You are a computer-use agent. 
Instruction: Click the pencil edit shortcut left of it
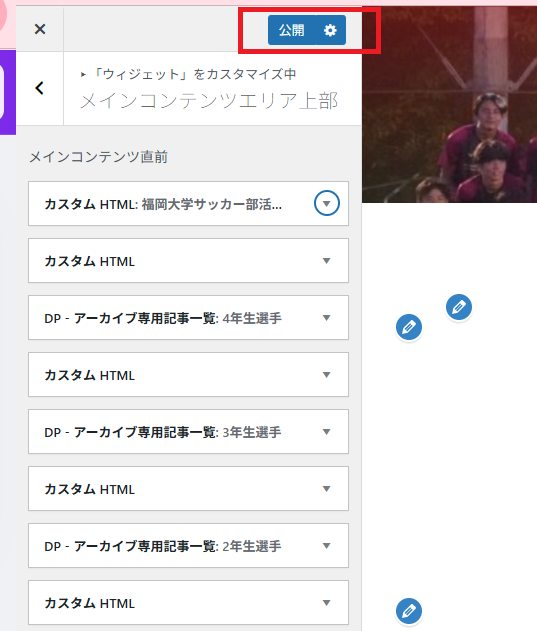click(409, 327)
